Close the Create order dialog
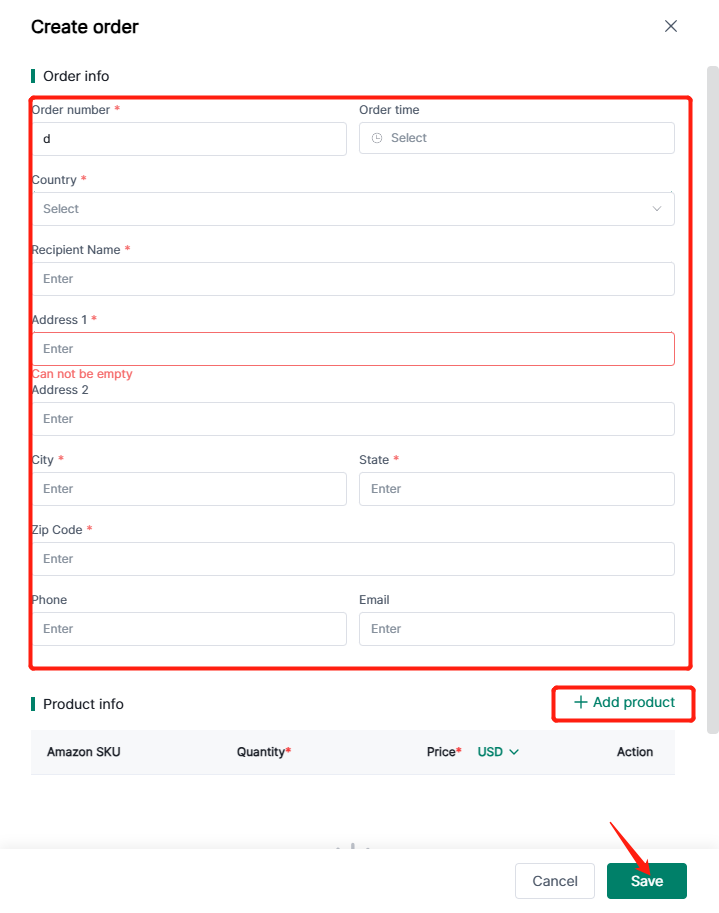 [x=671, y=26]
